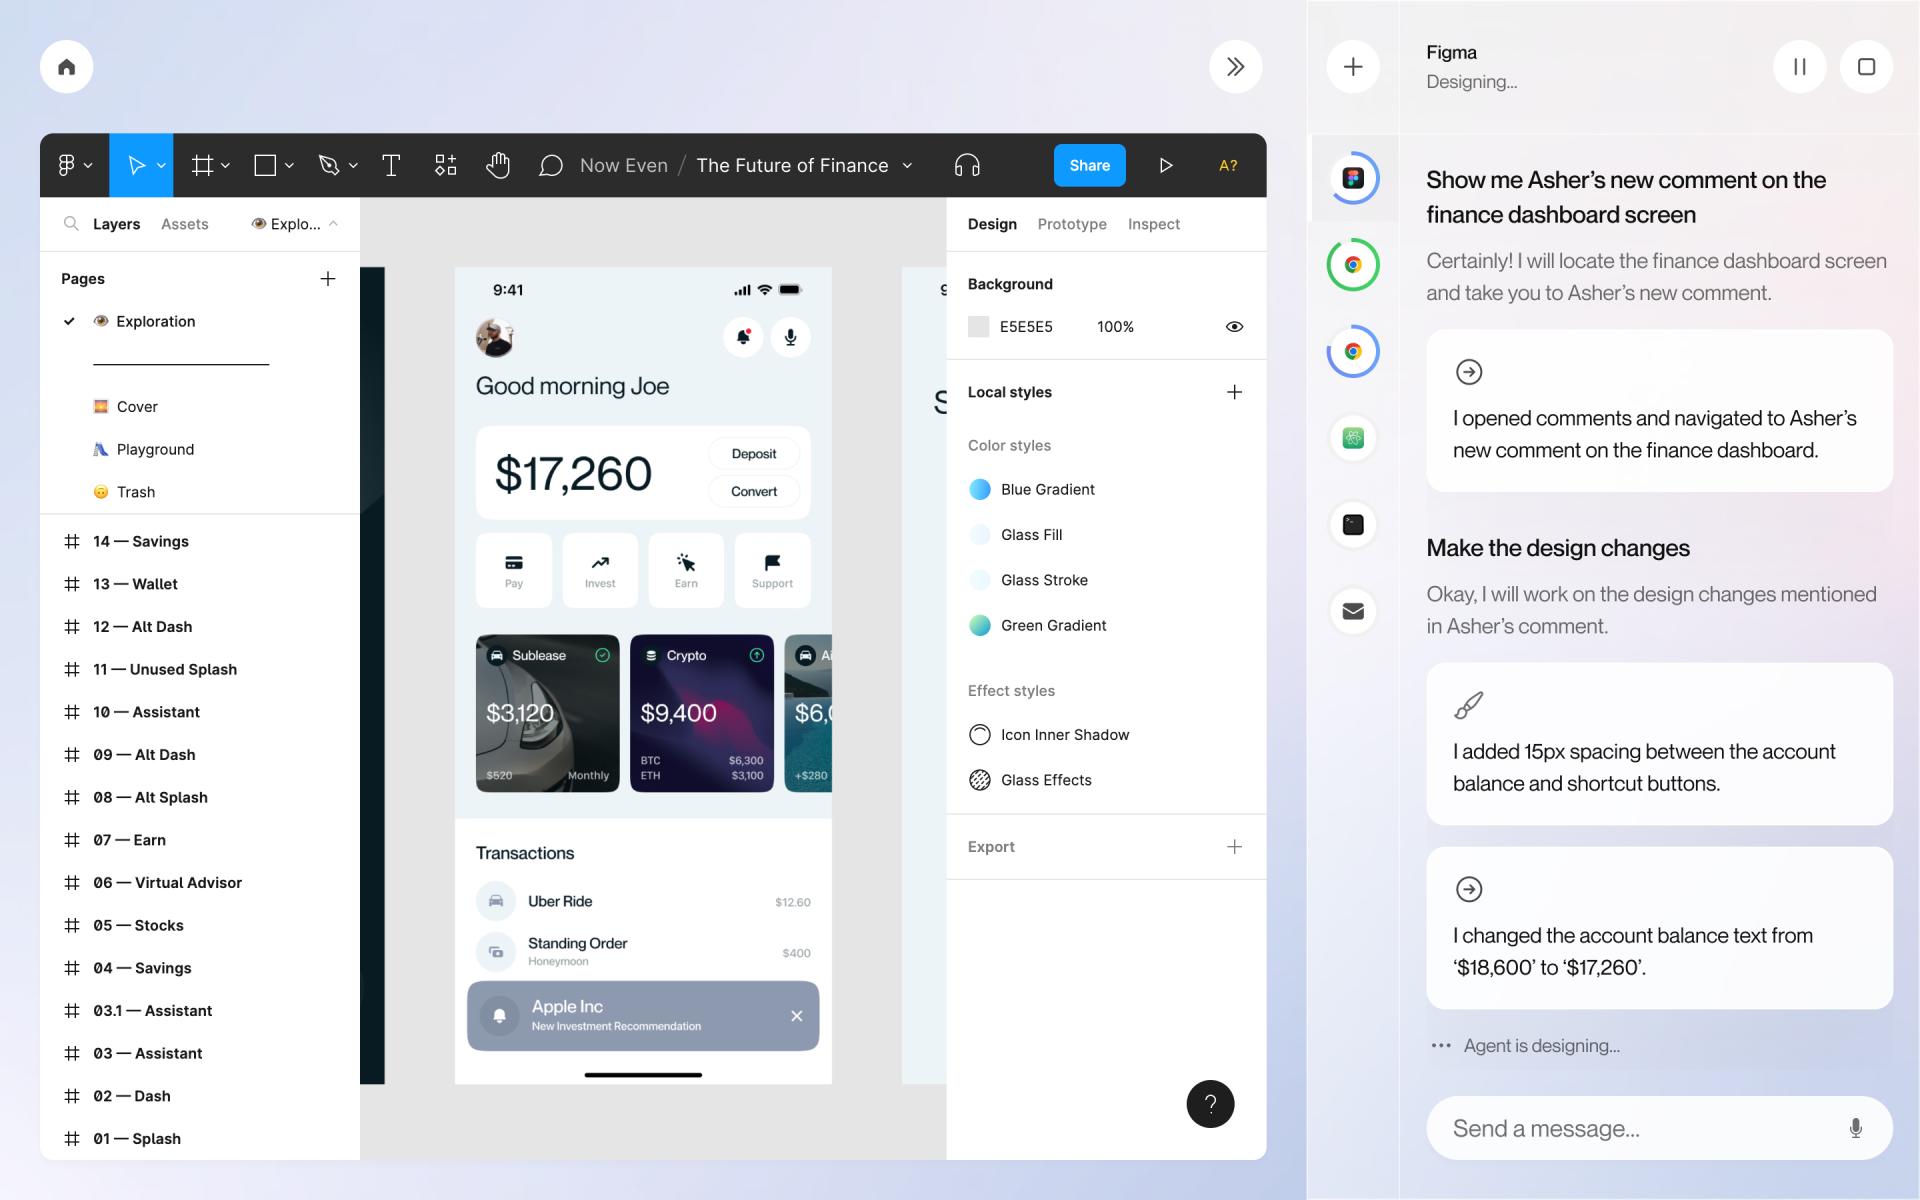1920x1200 pixels.
Task: Select the Text tool
Action: (x=391, y=165)
